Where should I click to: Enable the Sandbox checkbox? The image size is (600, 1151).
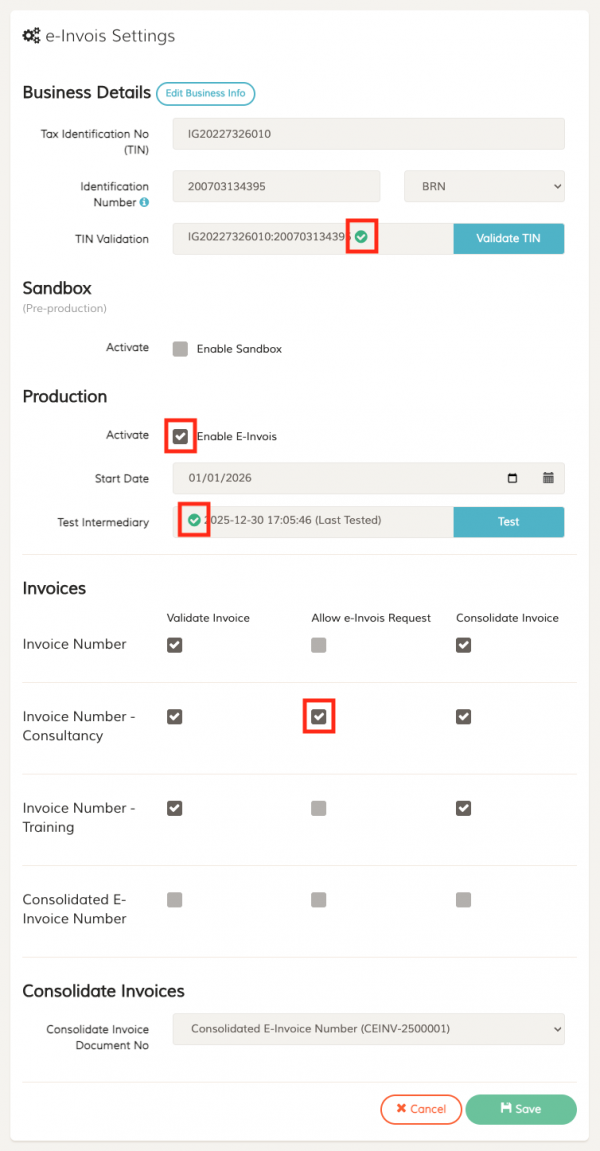click(x=180, y=349)
